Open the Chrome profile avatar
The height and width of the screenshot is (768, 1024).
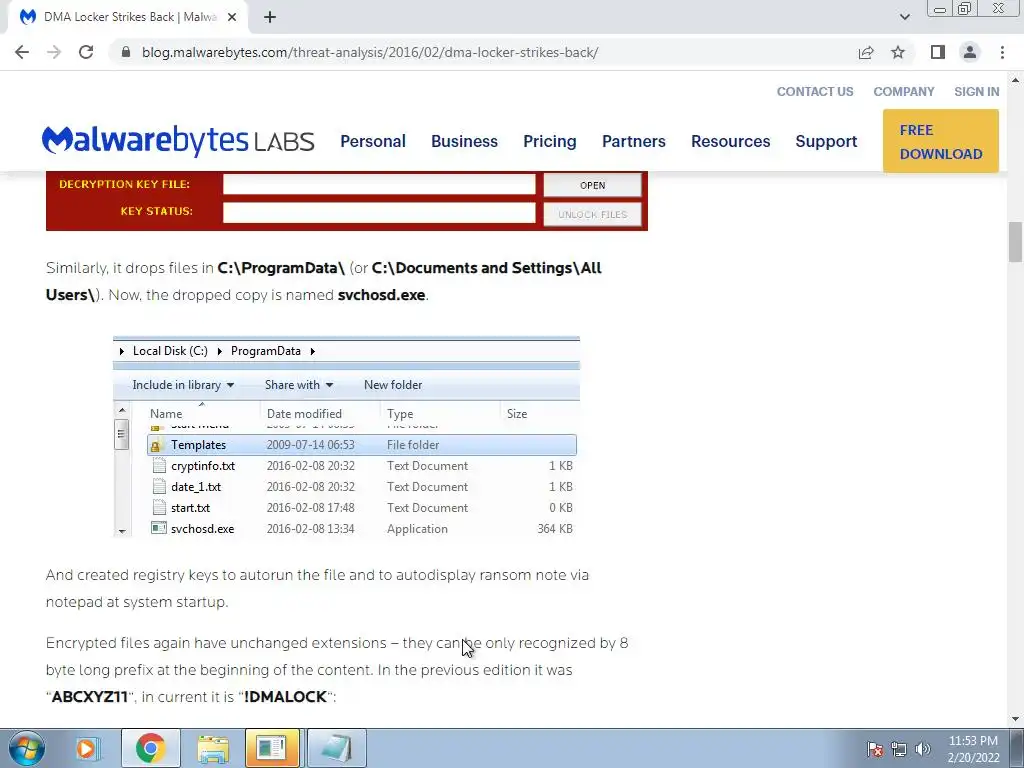[x=970, y=52]
